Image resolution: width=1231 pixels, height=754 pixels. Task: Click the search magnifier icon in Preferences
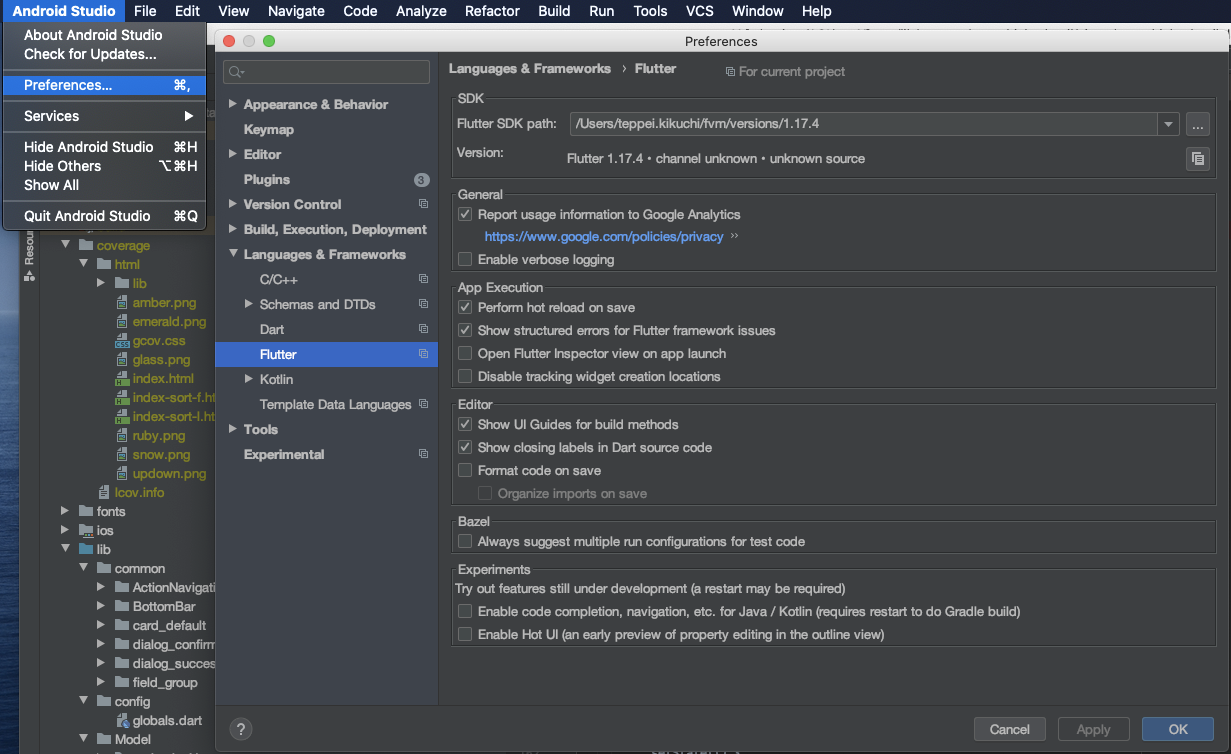[236, 72]
